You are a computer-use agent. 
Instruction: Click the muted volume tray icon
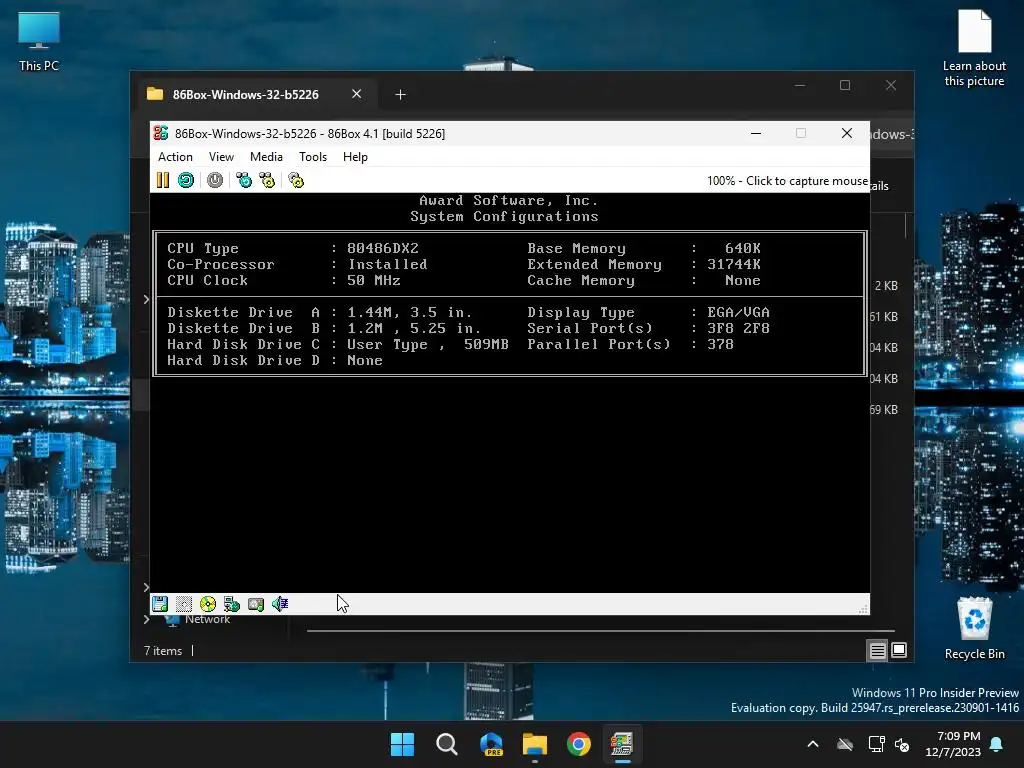coord(902,744)
